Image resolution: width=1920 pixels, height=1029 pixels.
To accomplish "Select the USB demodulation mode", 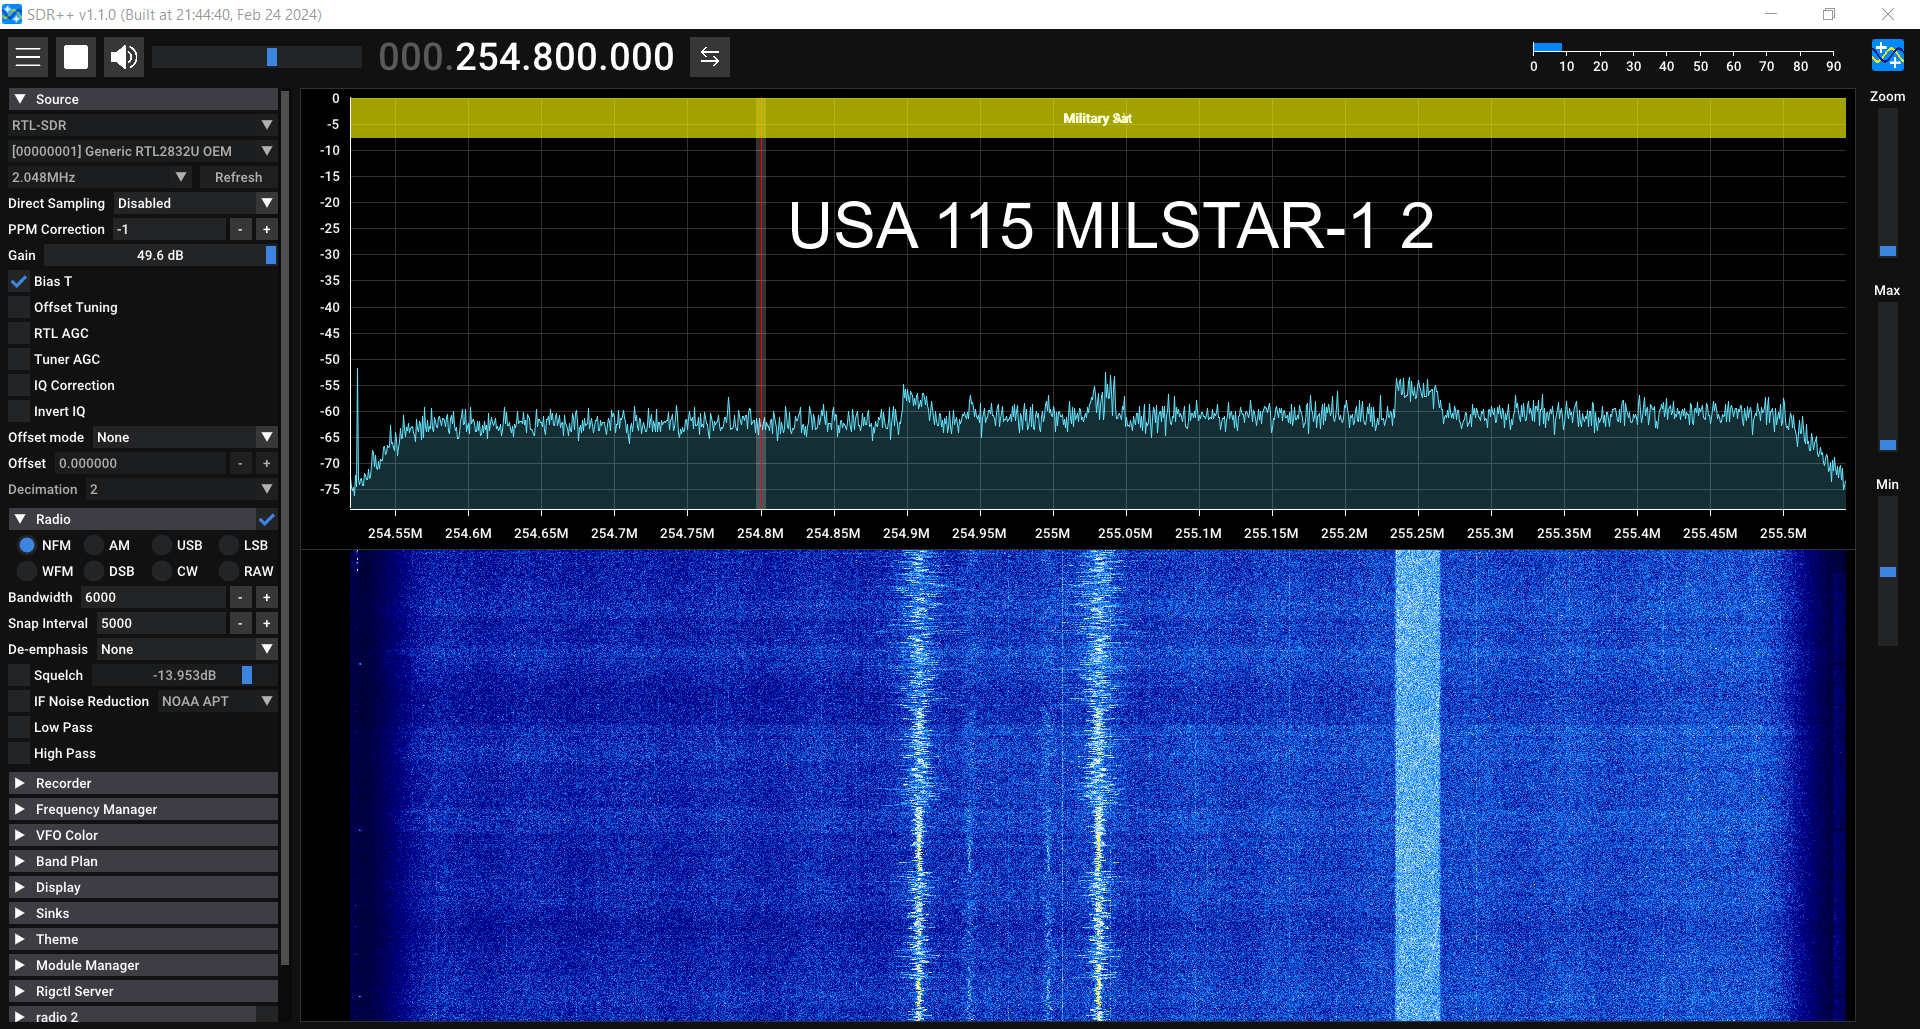I will tap(162, 545).
